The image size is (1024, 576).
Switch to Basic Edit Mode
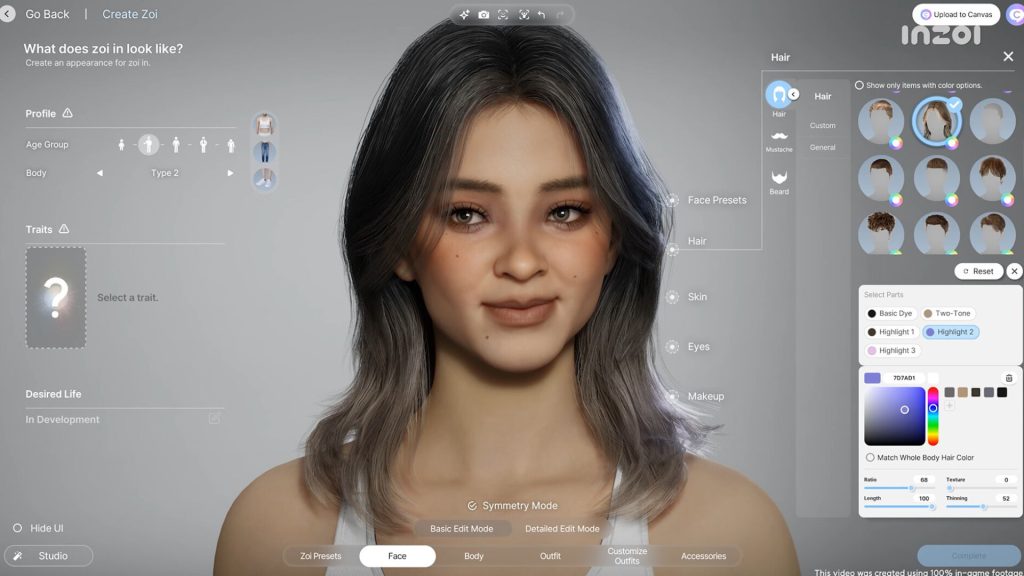pyautogui.click(x=462, y=529)
